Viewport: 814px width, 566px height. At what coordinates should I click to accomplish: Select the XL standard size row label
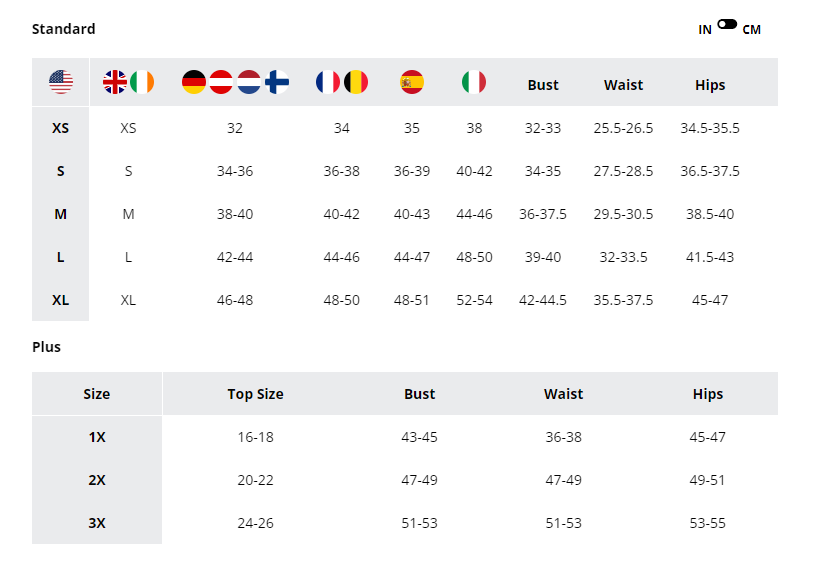(60, 300)
